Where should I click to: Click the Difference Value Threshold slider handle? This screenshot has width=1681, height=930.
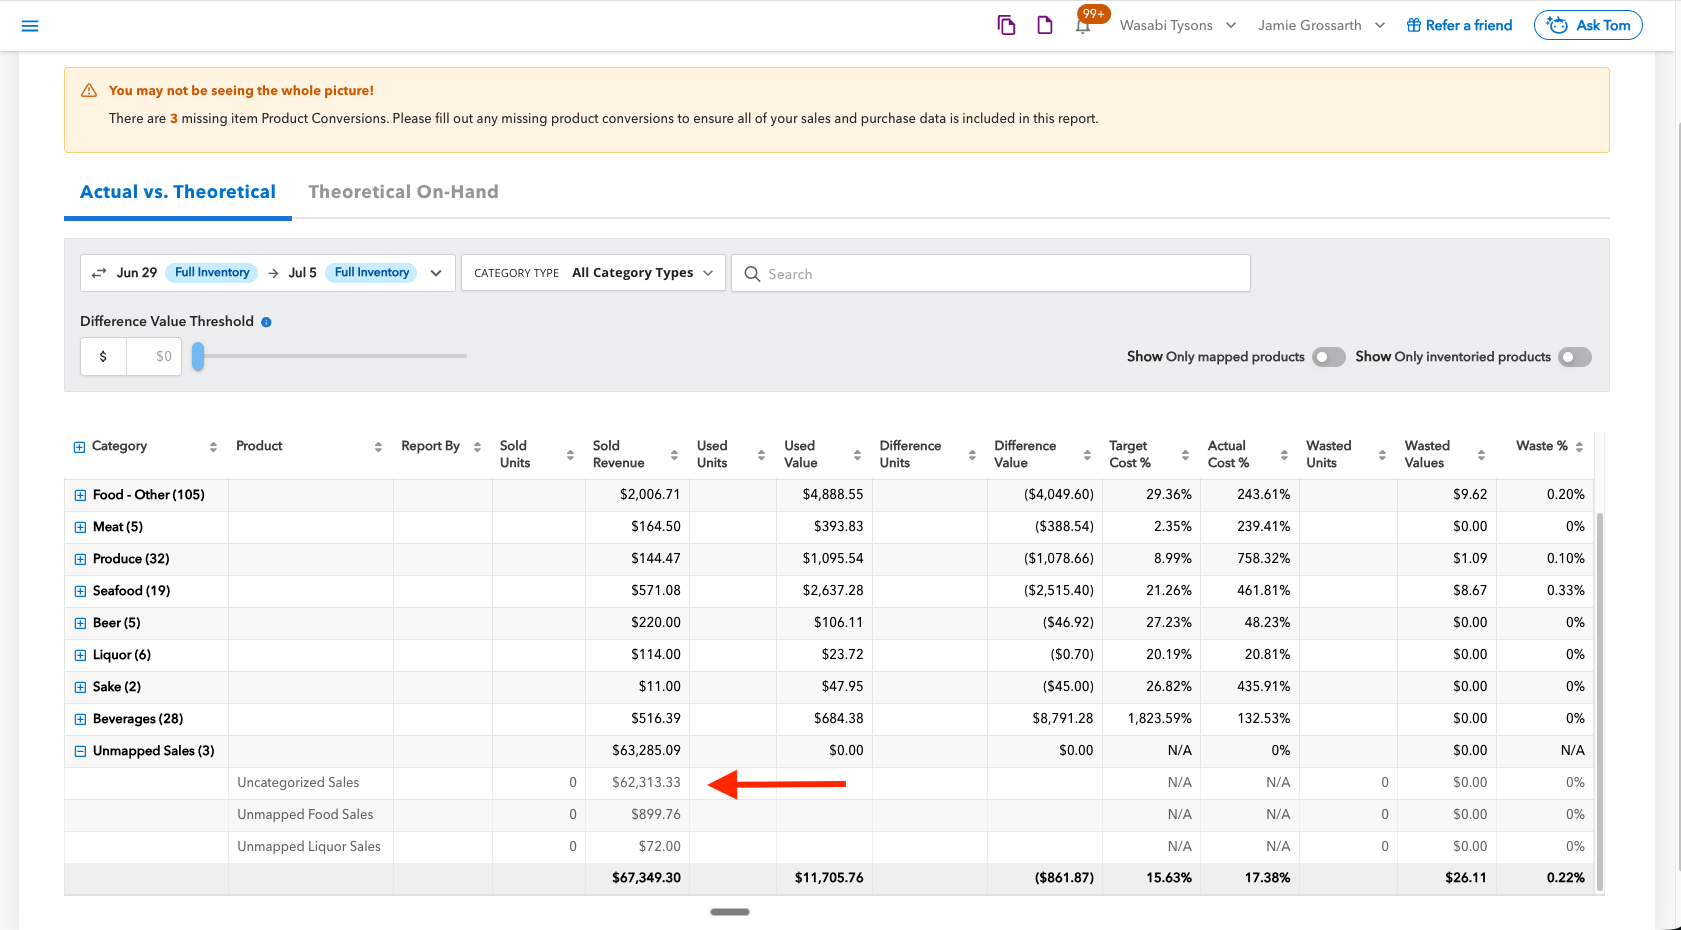click(x=198, y=356)
